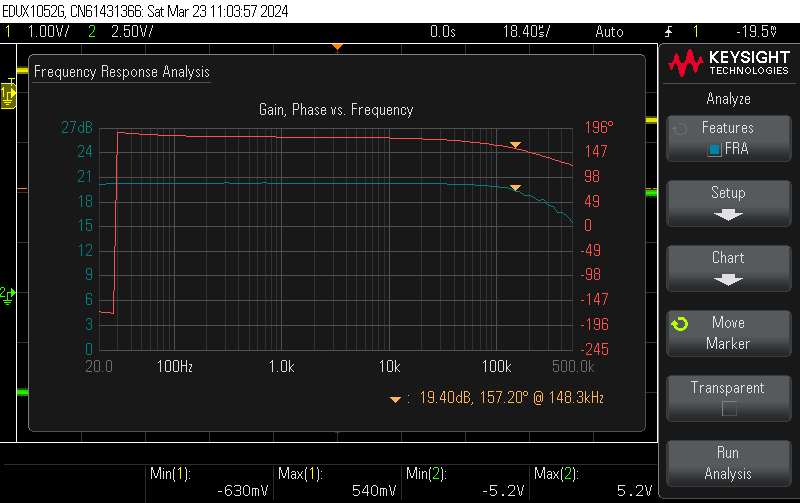800x503 pixels.
Task: Click the channel 2 scale 2.50V/
Action: 132,32
